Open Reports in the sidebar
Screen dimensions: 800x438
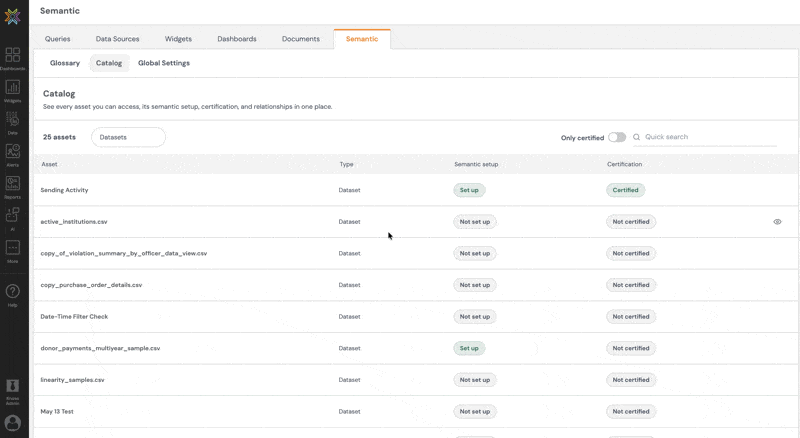[x=13, y=187]
